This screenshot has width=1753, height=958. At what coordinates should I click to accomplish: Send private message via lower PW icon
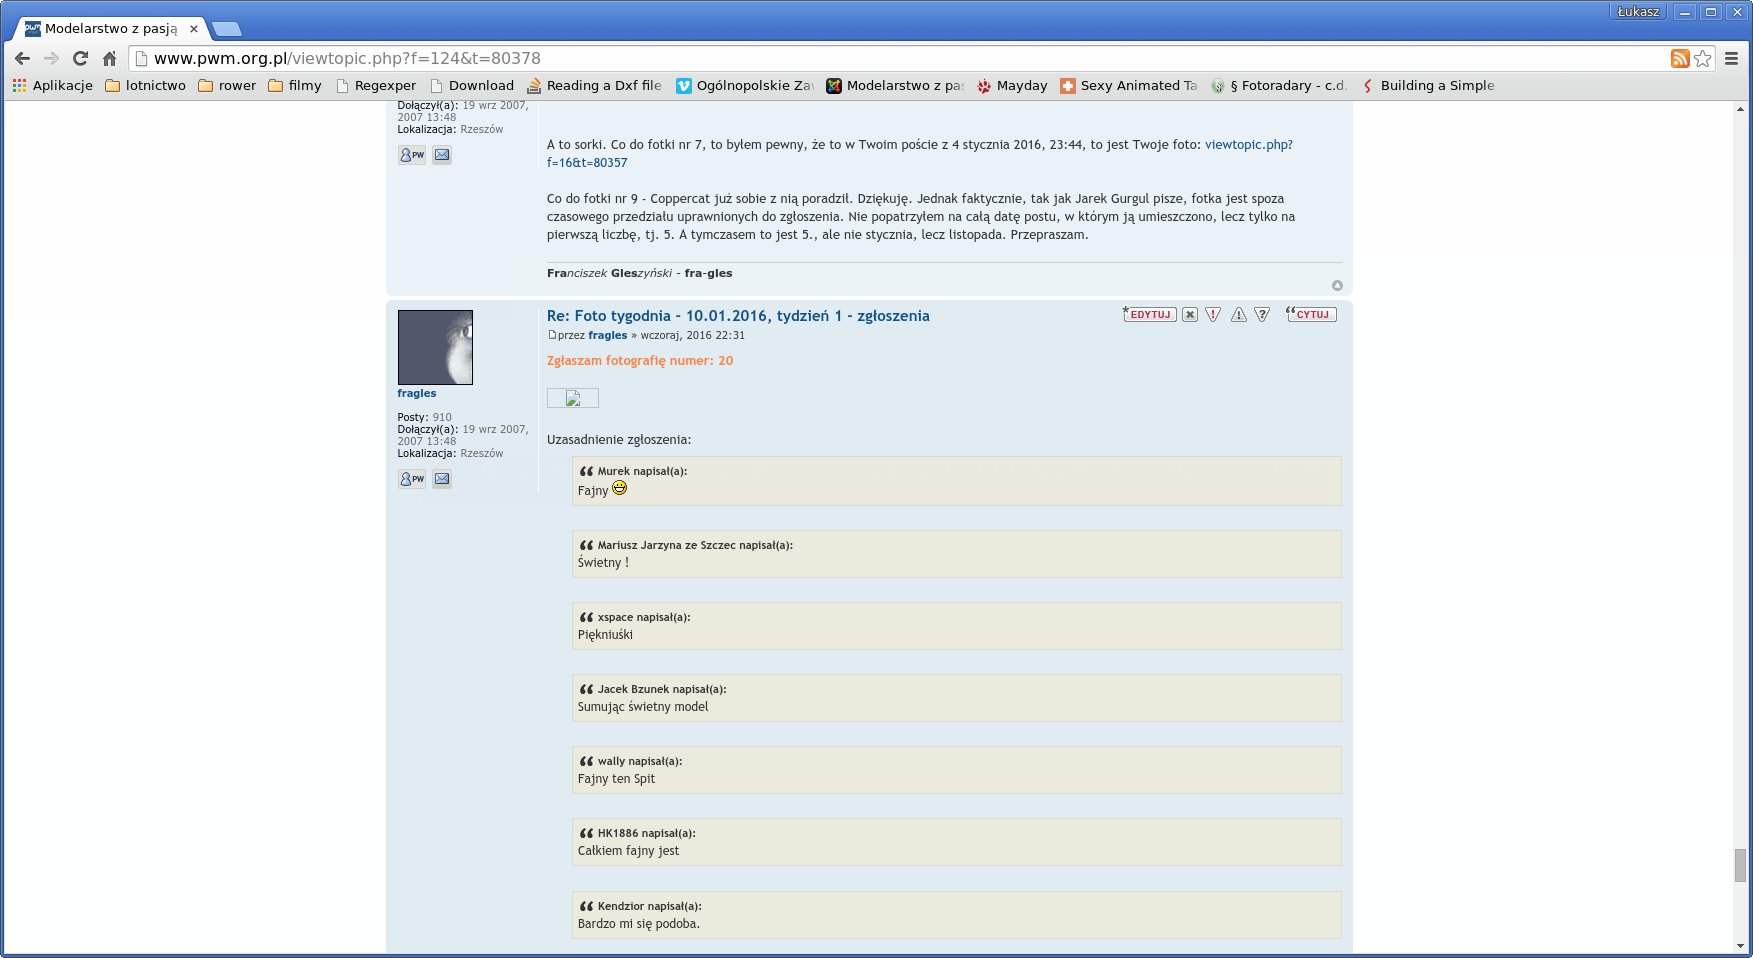(412, 479)
